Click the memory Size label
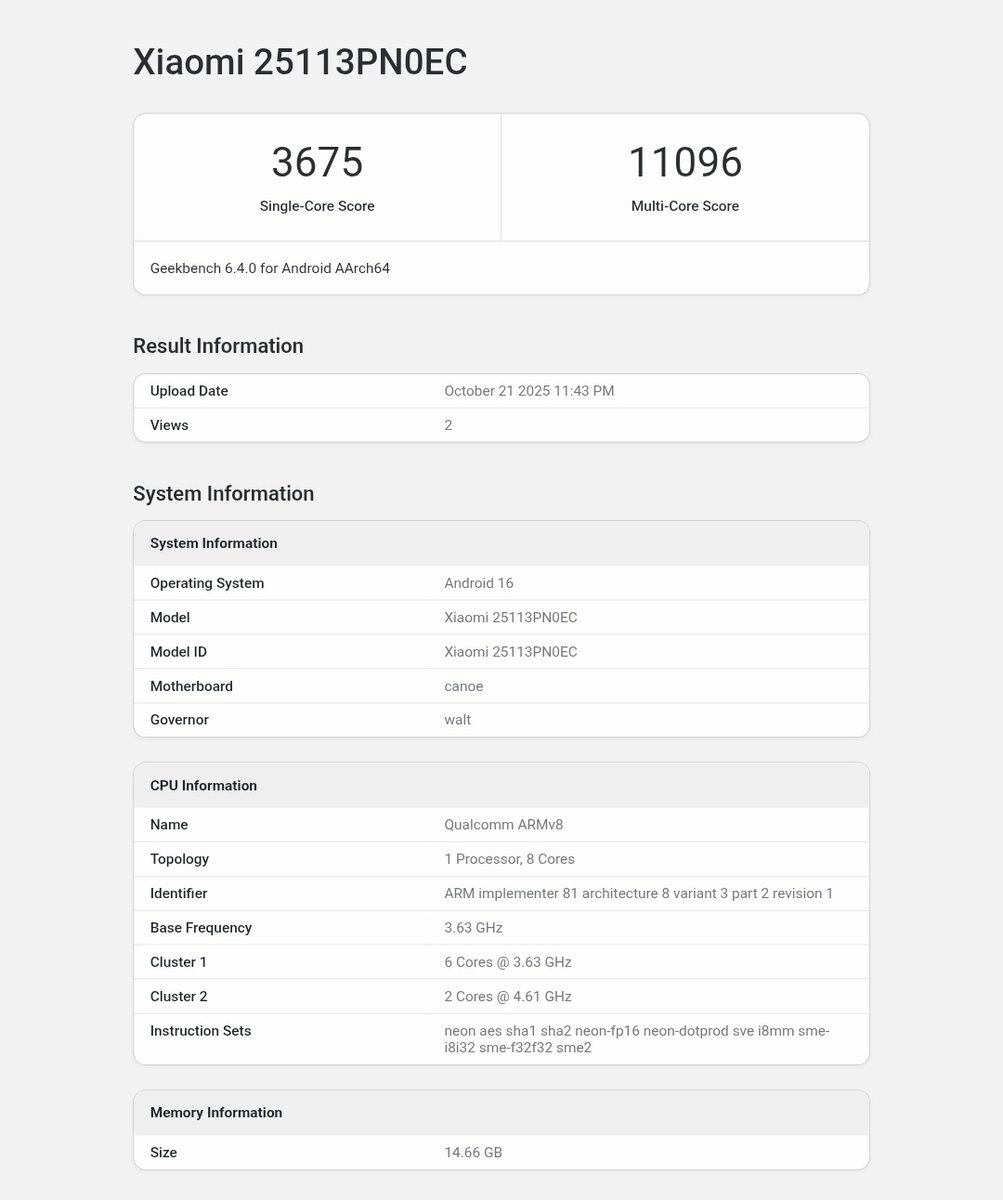This screenshot has width=1003, height=1200. click(163, 1152)
